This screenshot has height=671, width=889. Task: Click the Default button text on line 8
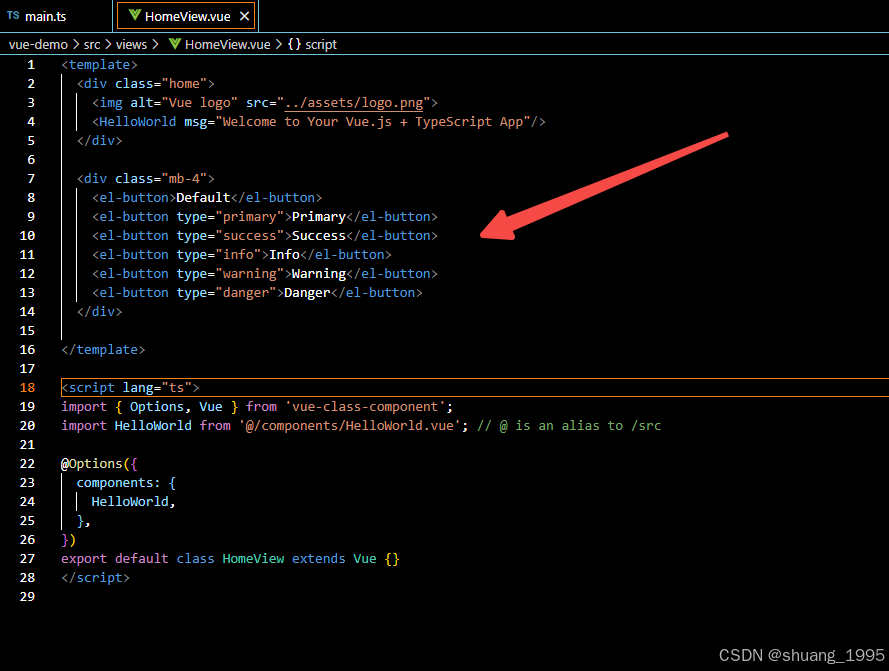[204, 198]
